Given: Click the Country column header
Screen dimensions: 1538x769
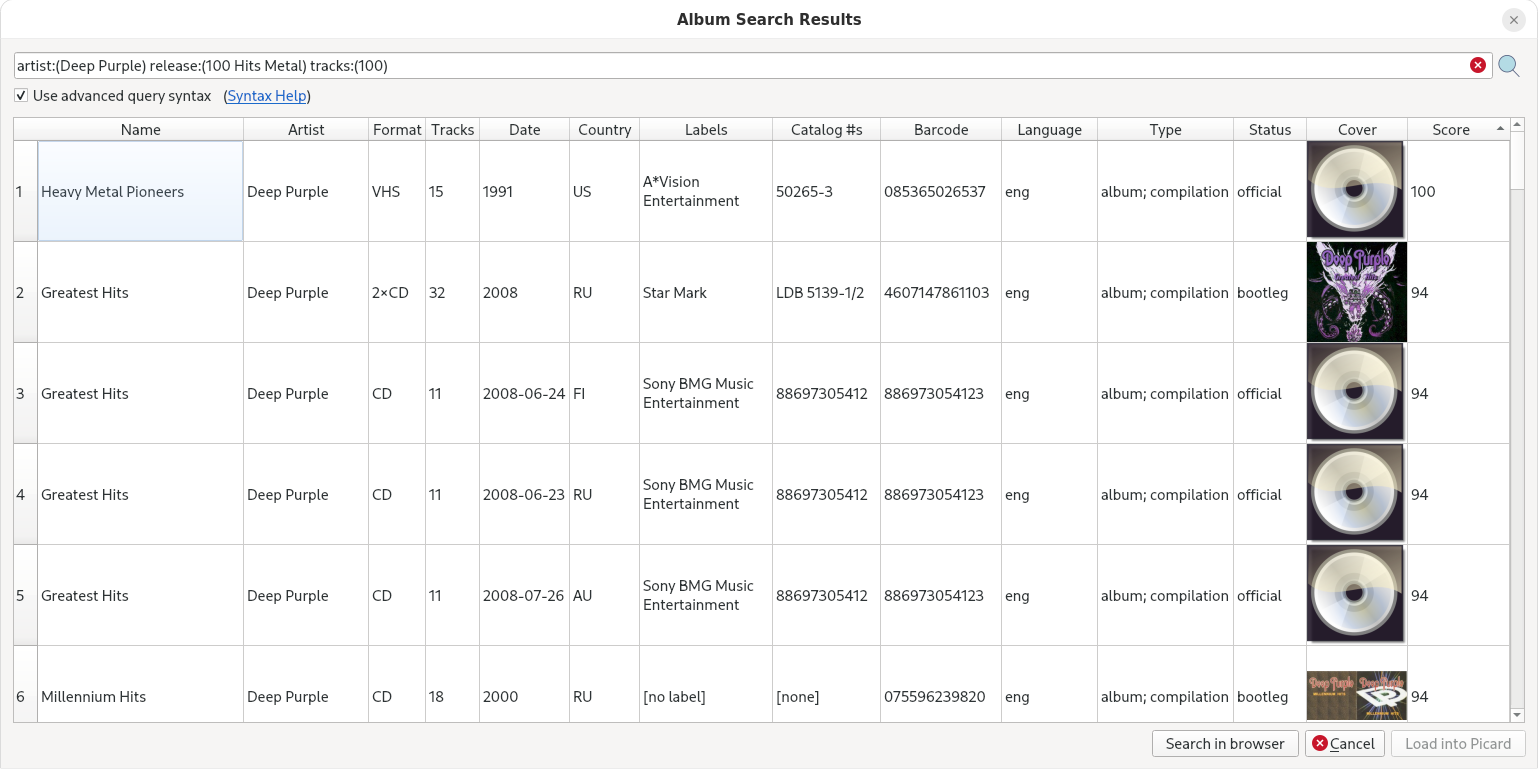Looking at the screenshot, I should click(x=604, y=129).
